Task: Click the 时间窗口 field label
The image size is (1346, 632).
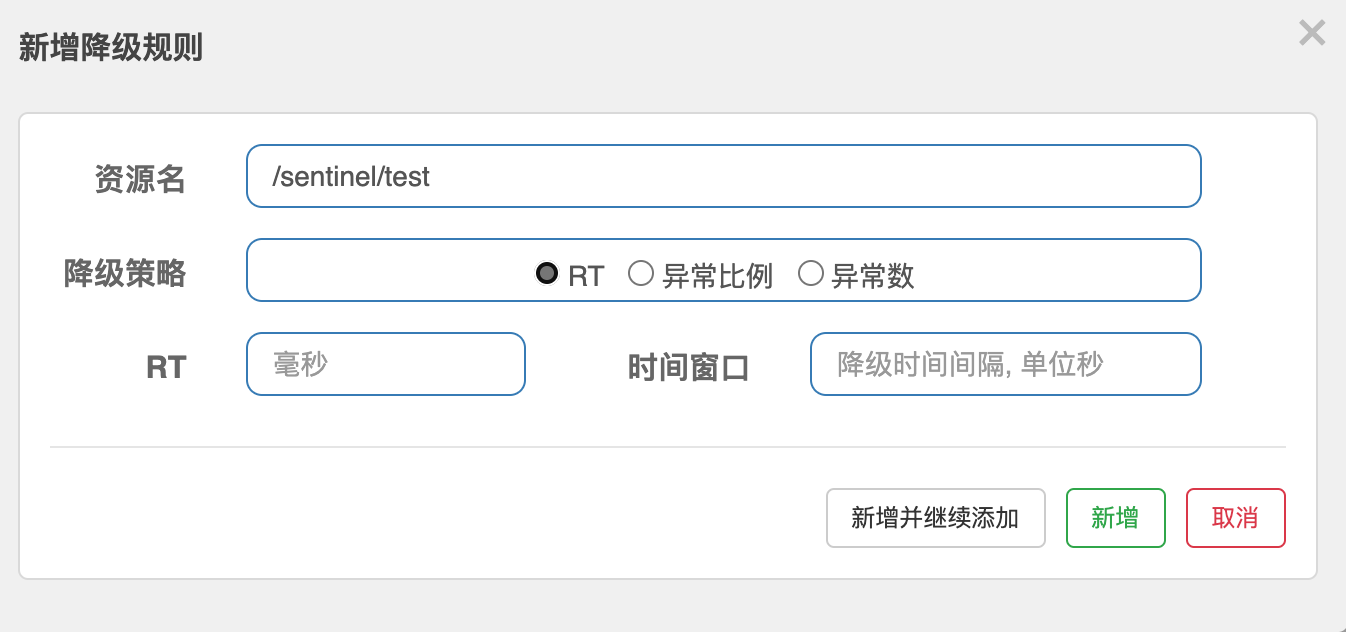Action: coord(688,367)
